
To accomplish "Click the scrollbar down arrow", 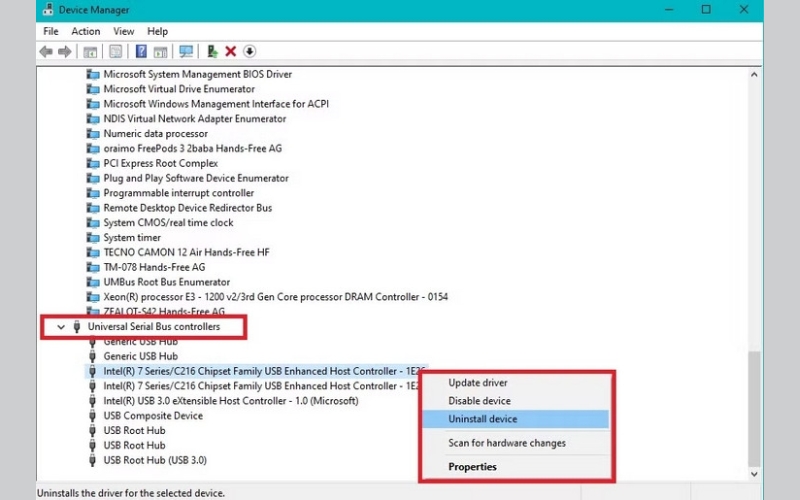I will (x=754, y=474).
